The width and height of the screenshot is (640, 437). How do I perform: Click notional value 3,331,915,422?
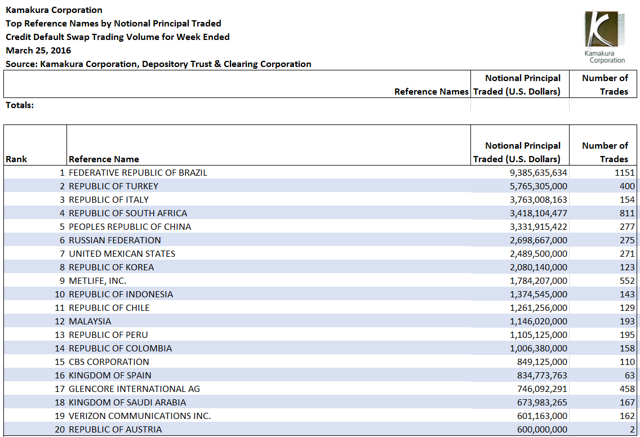pyautogui.click(x=538, y=226)
